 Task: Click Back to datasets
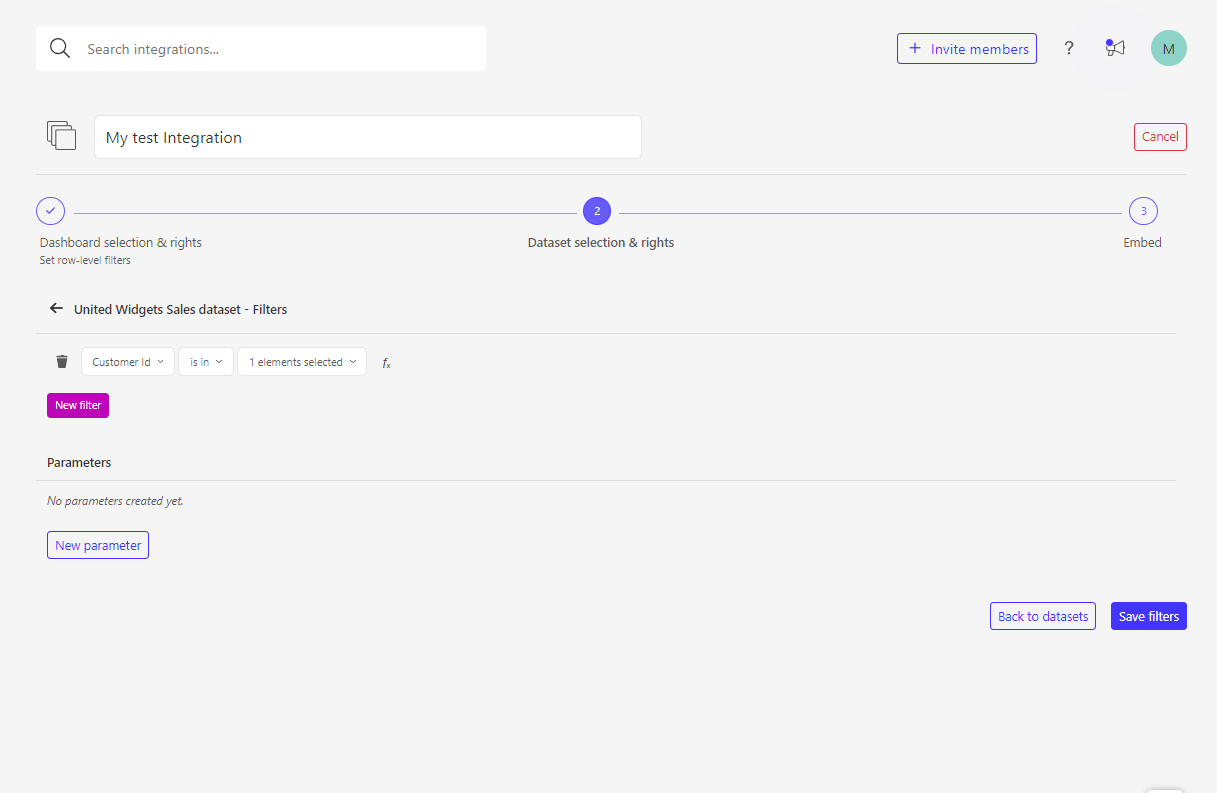point(1043,616)
